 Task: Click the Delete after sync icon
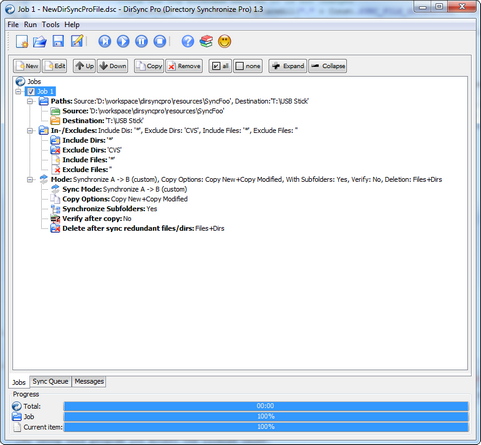click(55, 228)
